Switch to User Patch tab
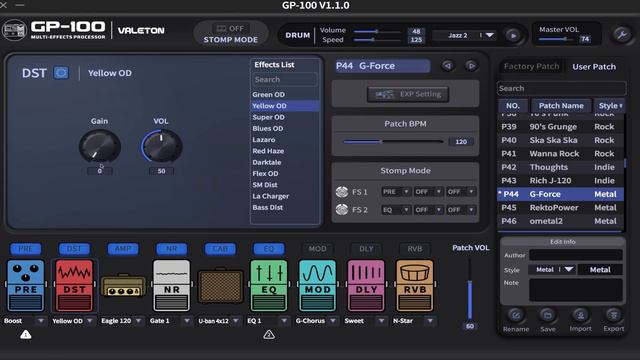The image size is (640, 360). (594, 67)
